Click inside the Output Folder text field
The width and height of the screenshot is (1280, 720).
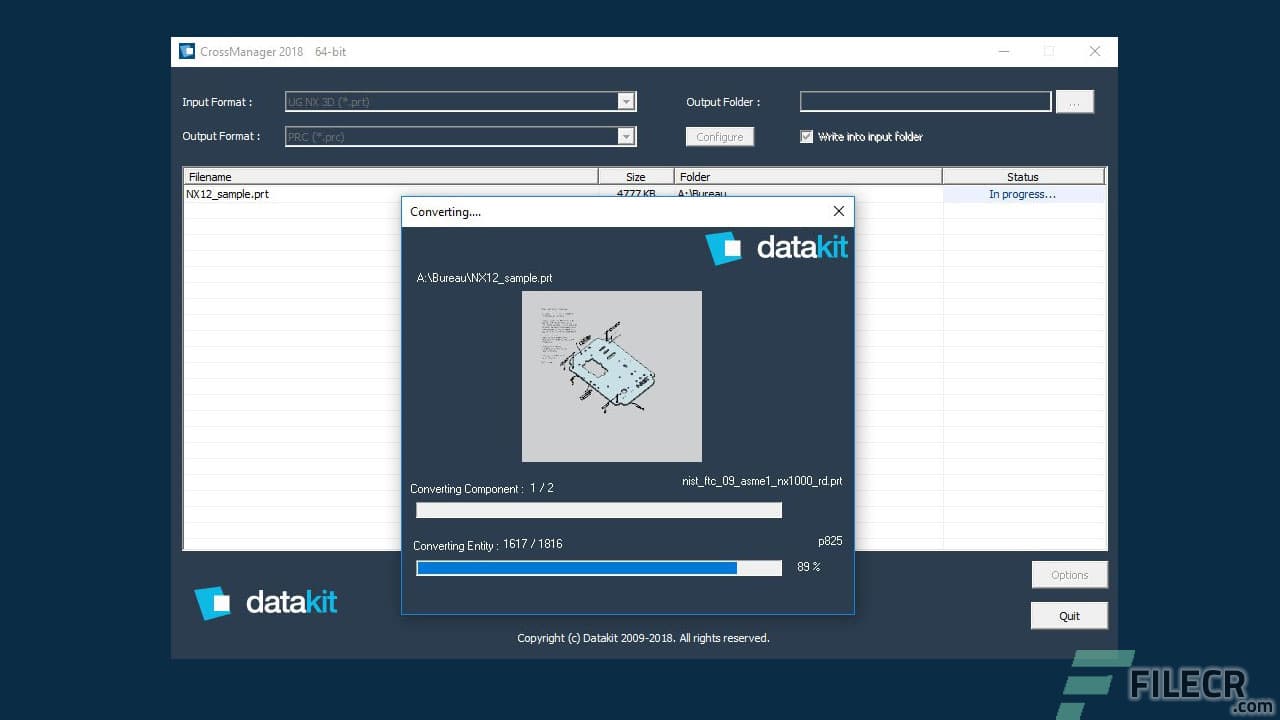tap(924, 101)
